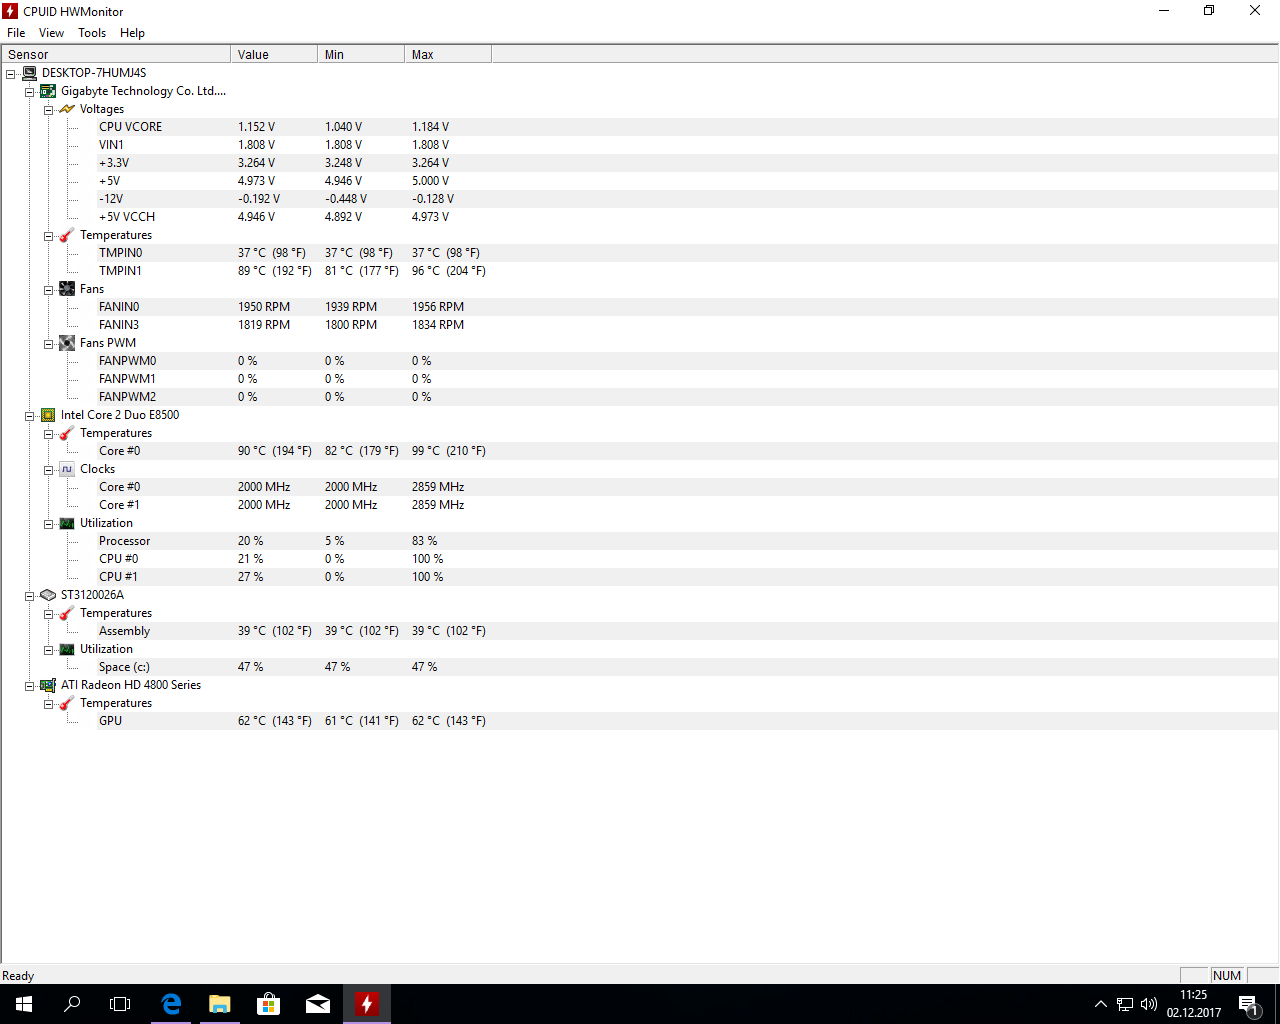This screenshot has width=1280, height=1024.
Task: Open the volume control in system tray
Action: pyautogui.click(x=1149, y=1004)
